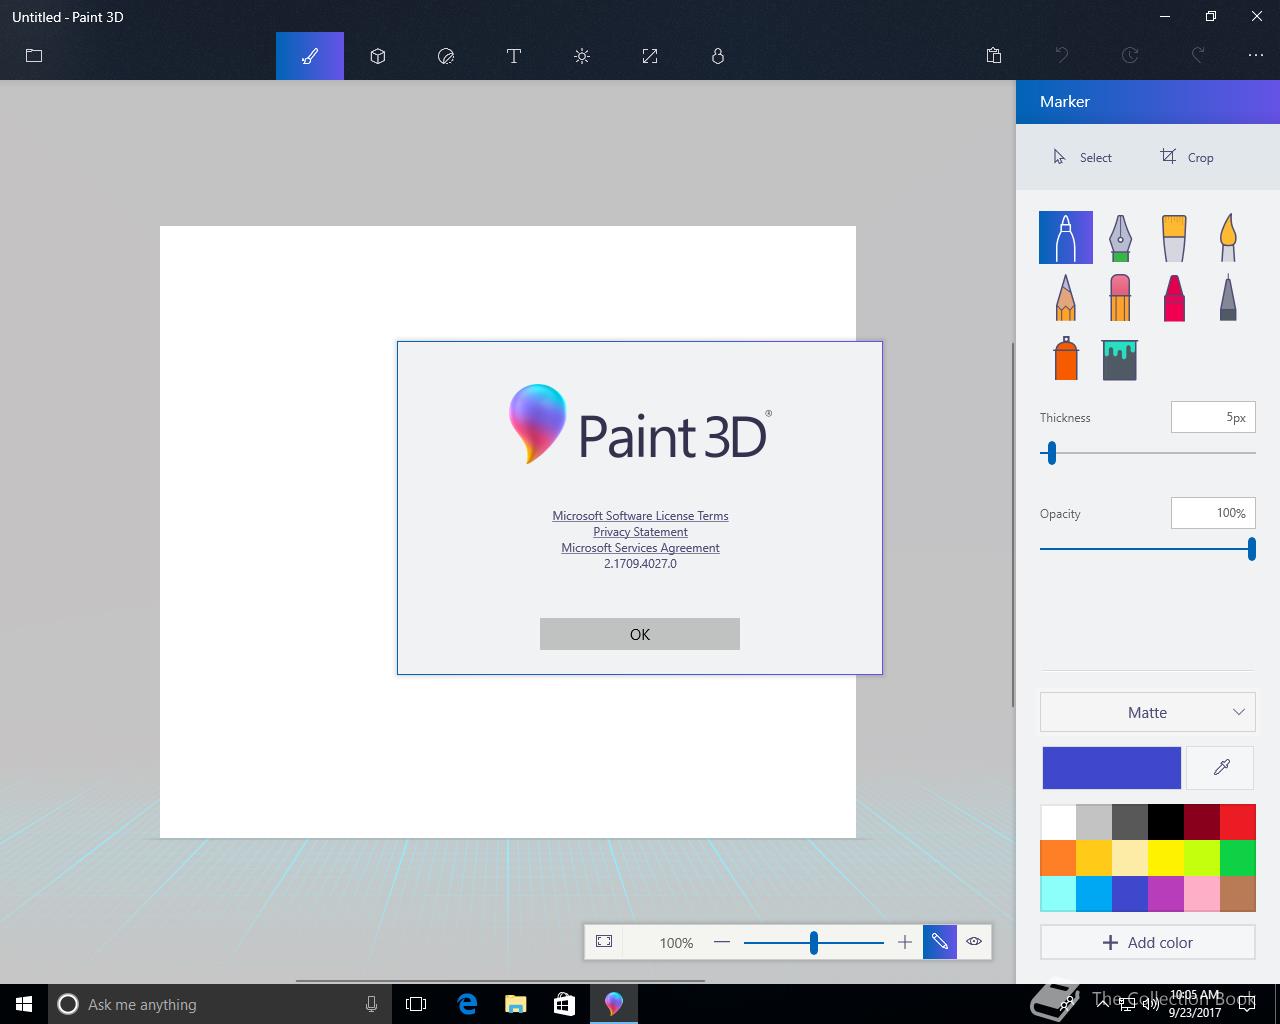
Task: Click the History clock icon
Action: (1130, 56)
